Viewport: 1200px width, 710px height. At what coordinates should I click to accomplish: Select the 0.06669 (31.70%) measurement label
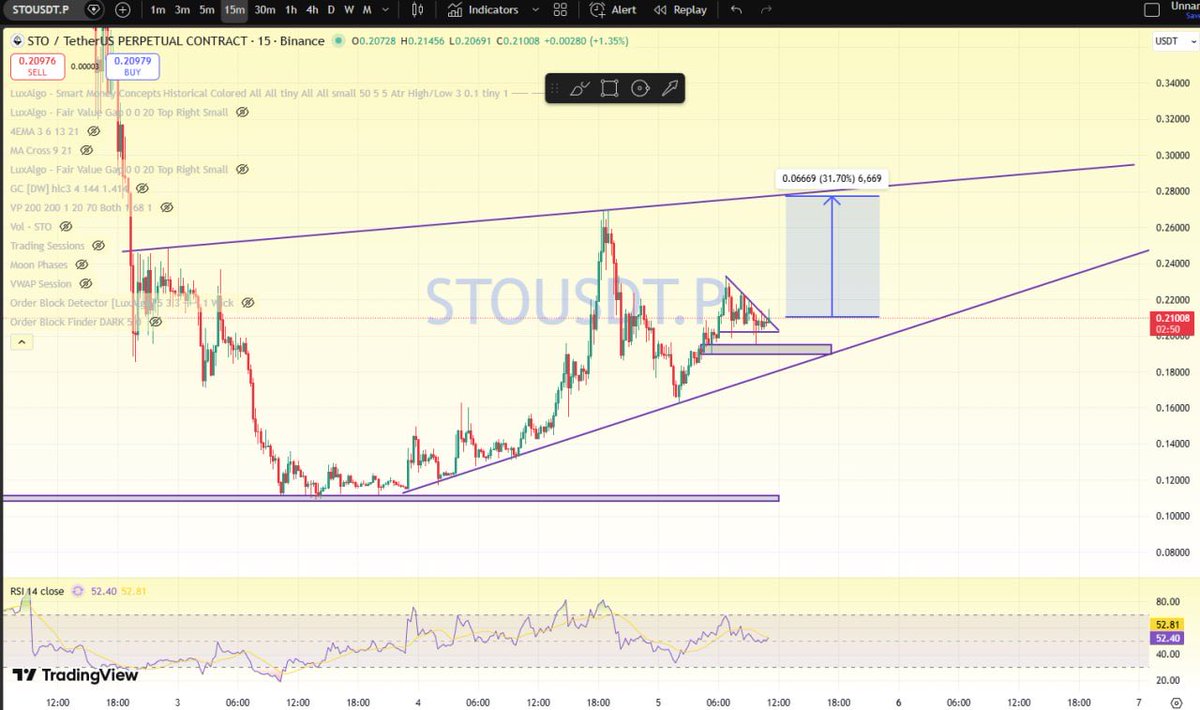click(831, 180)
